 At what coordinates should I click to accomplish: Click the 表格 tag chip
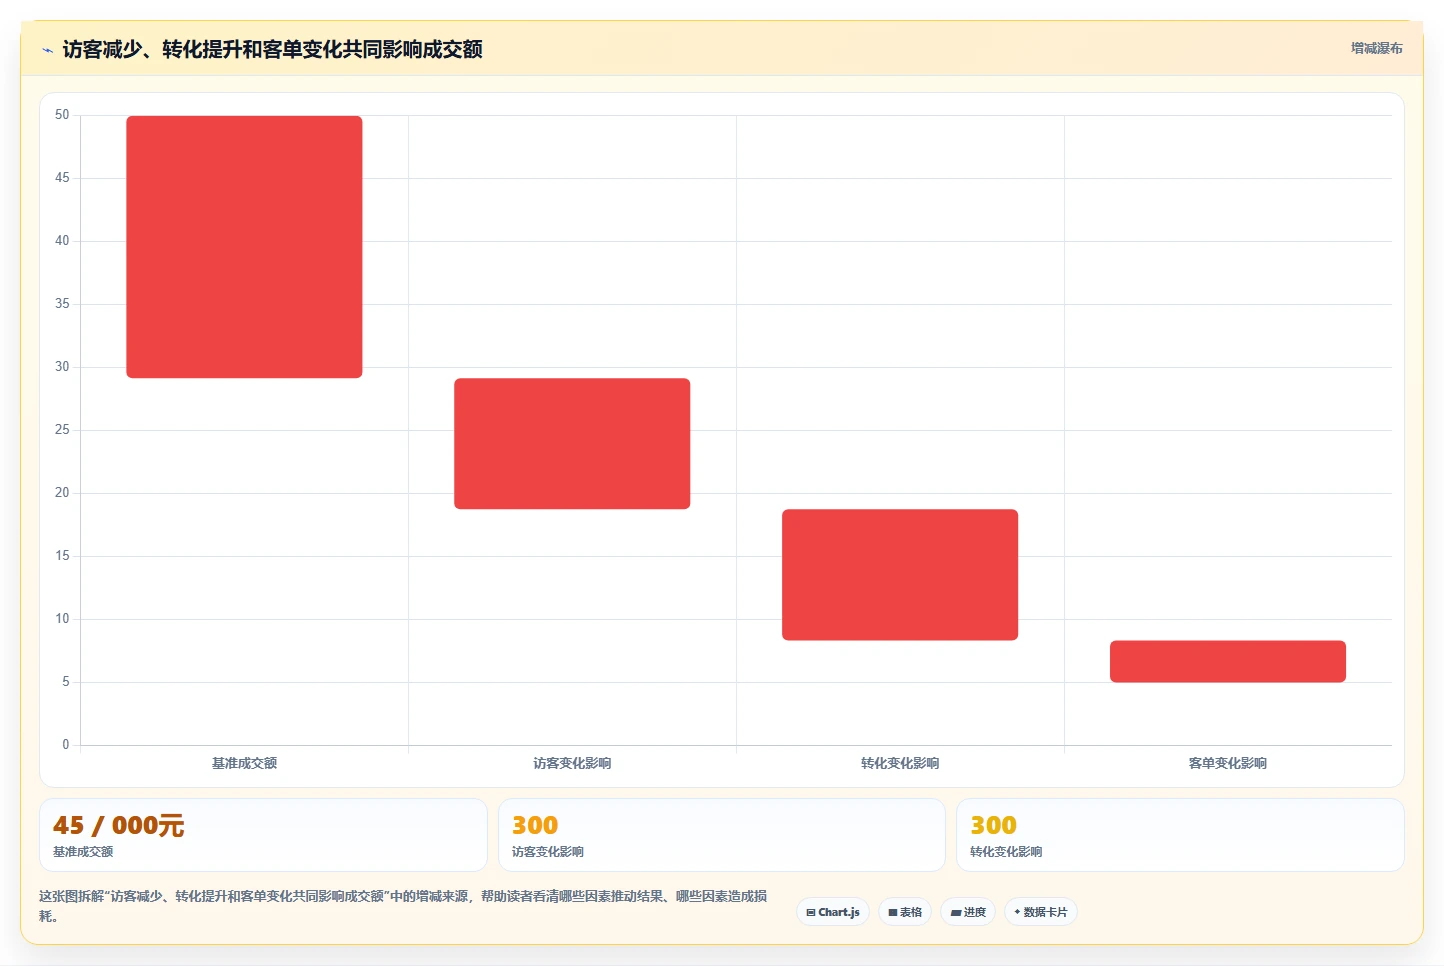(x=905, y=912)
